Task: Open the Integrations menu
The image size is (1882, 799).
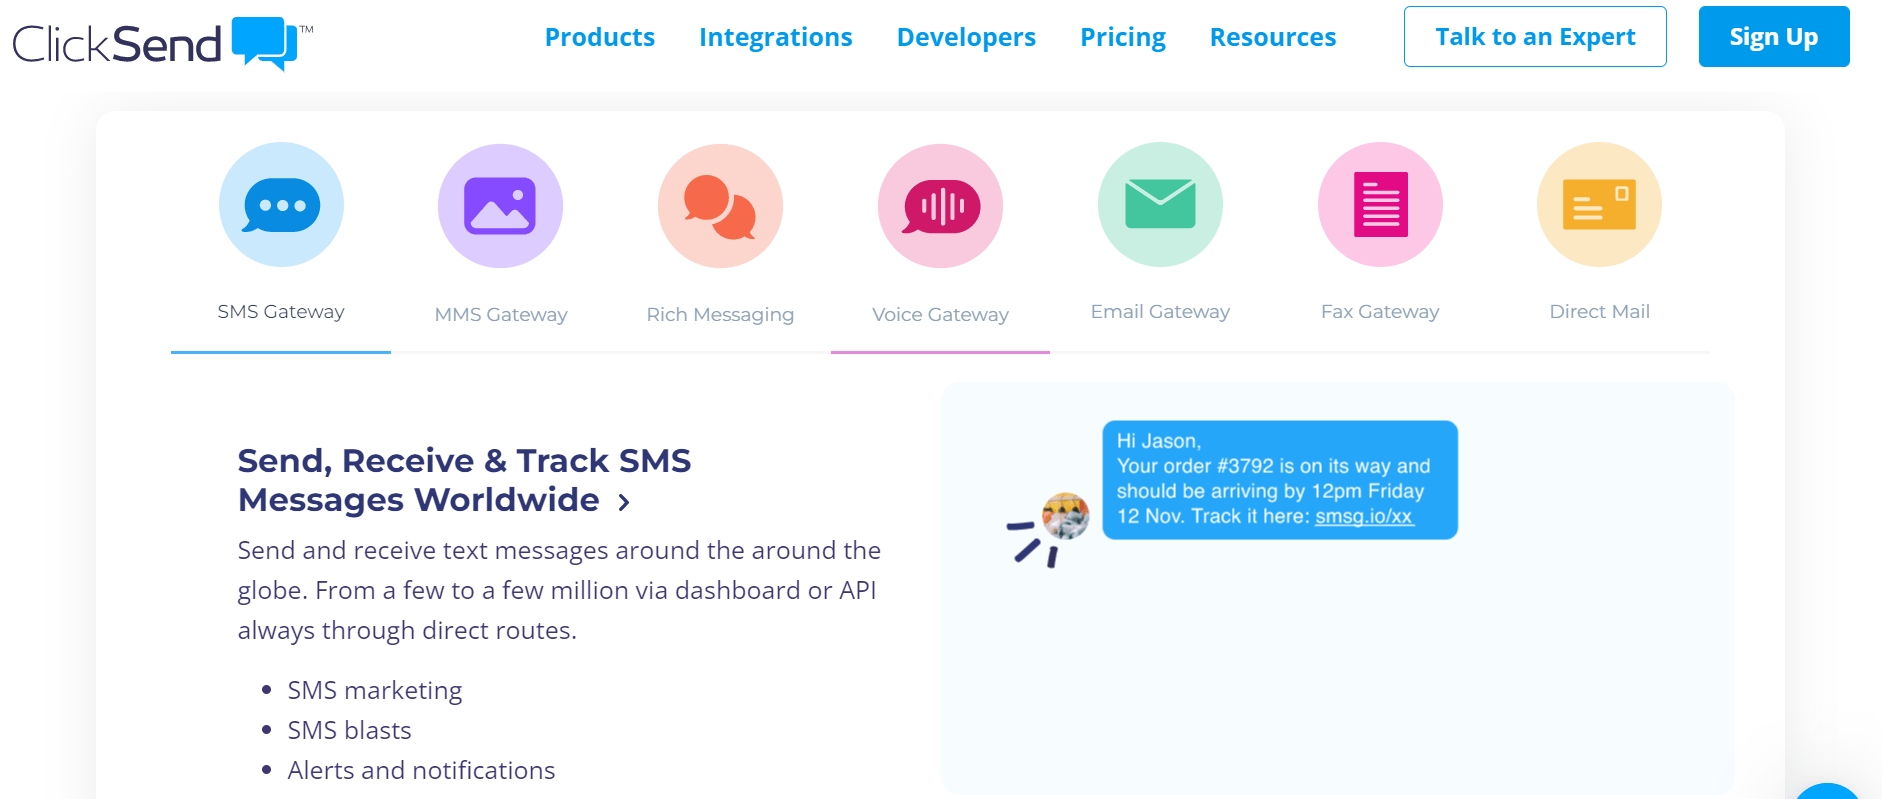Action: (776, 37)
